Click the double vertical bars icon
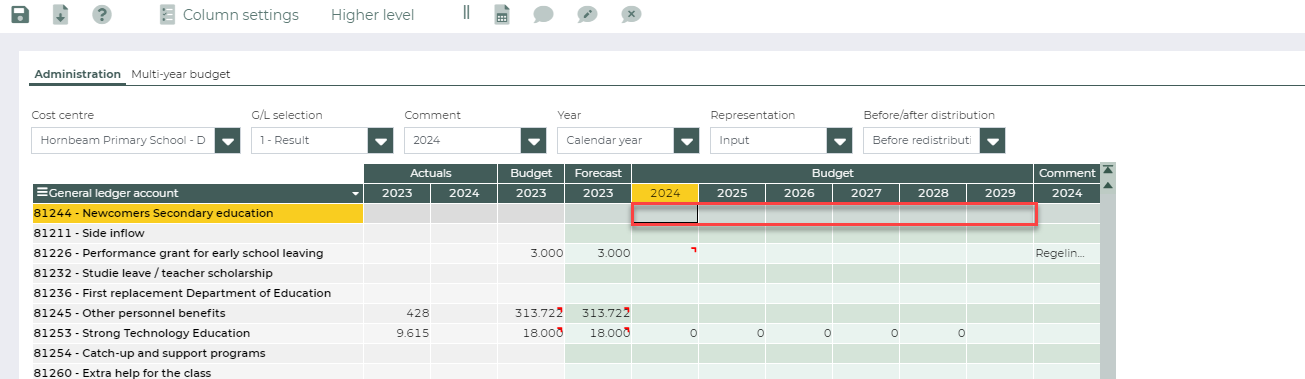Screen dimensions: 1305x379 [466, 13]
